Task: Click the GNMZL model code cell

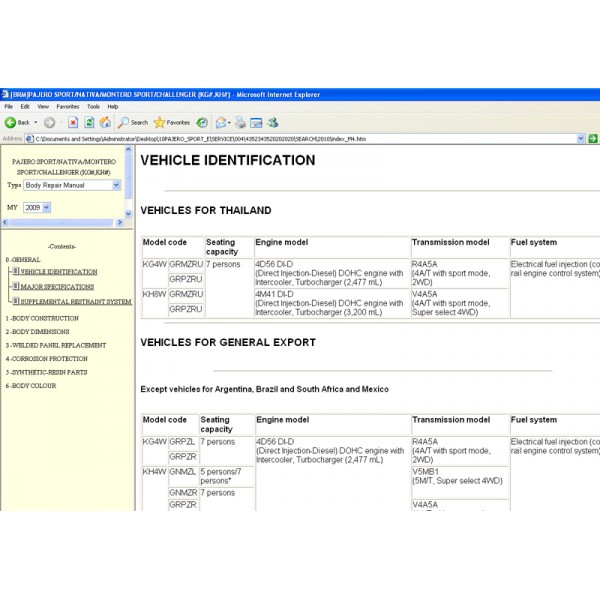Action: point(183,476)
